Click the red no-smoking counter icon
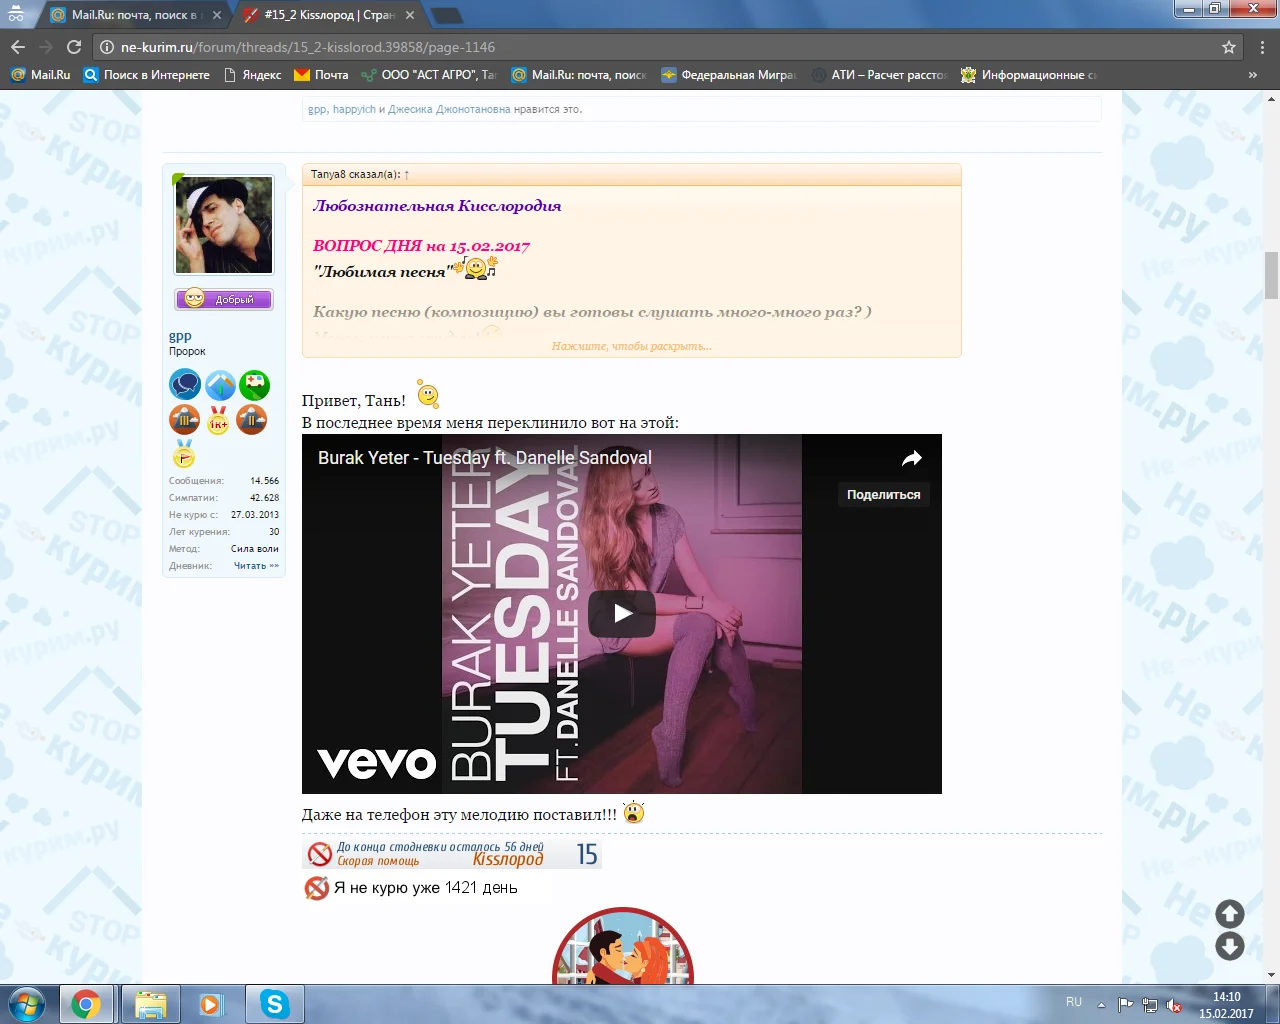 pyautogui.click(x=316, y=888)
